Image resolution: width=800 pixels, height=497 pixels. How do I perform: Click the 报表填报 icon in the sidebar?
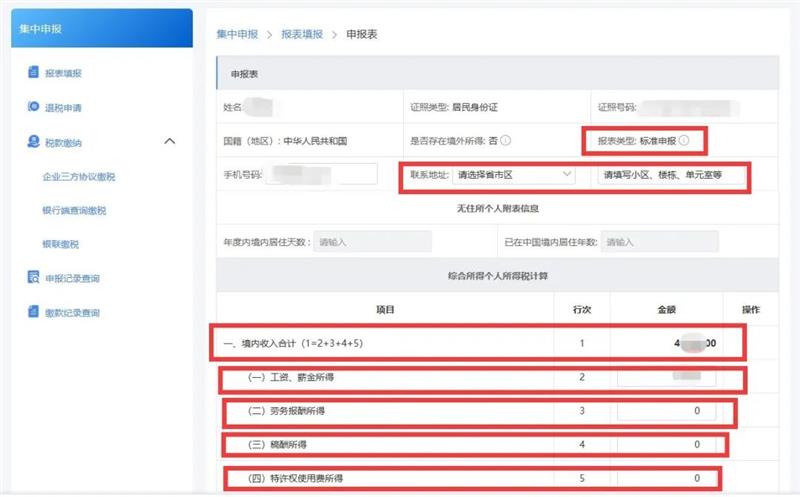tap(34, 73)
